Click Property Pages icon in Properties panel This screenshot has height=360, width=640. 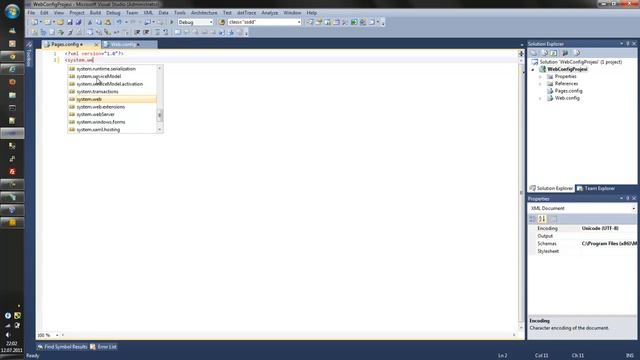click(x=553, y=219)
